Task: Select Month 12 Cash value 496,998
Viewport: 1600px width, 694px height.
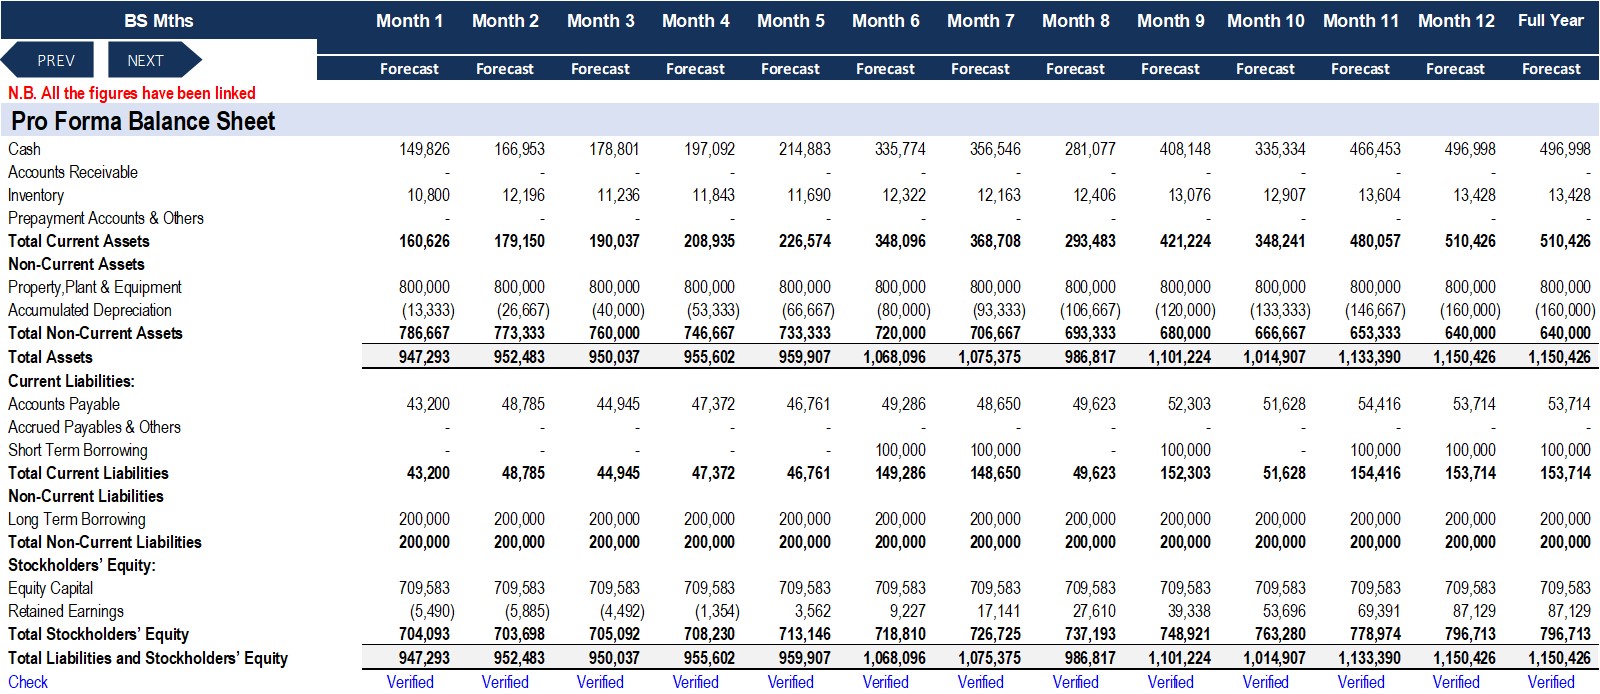Action: (1470, 149)
